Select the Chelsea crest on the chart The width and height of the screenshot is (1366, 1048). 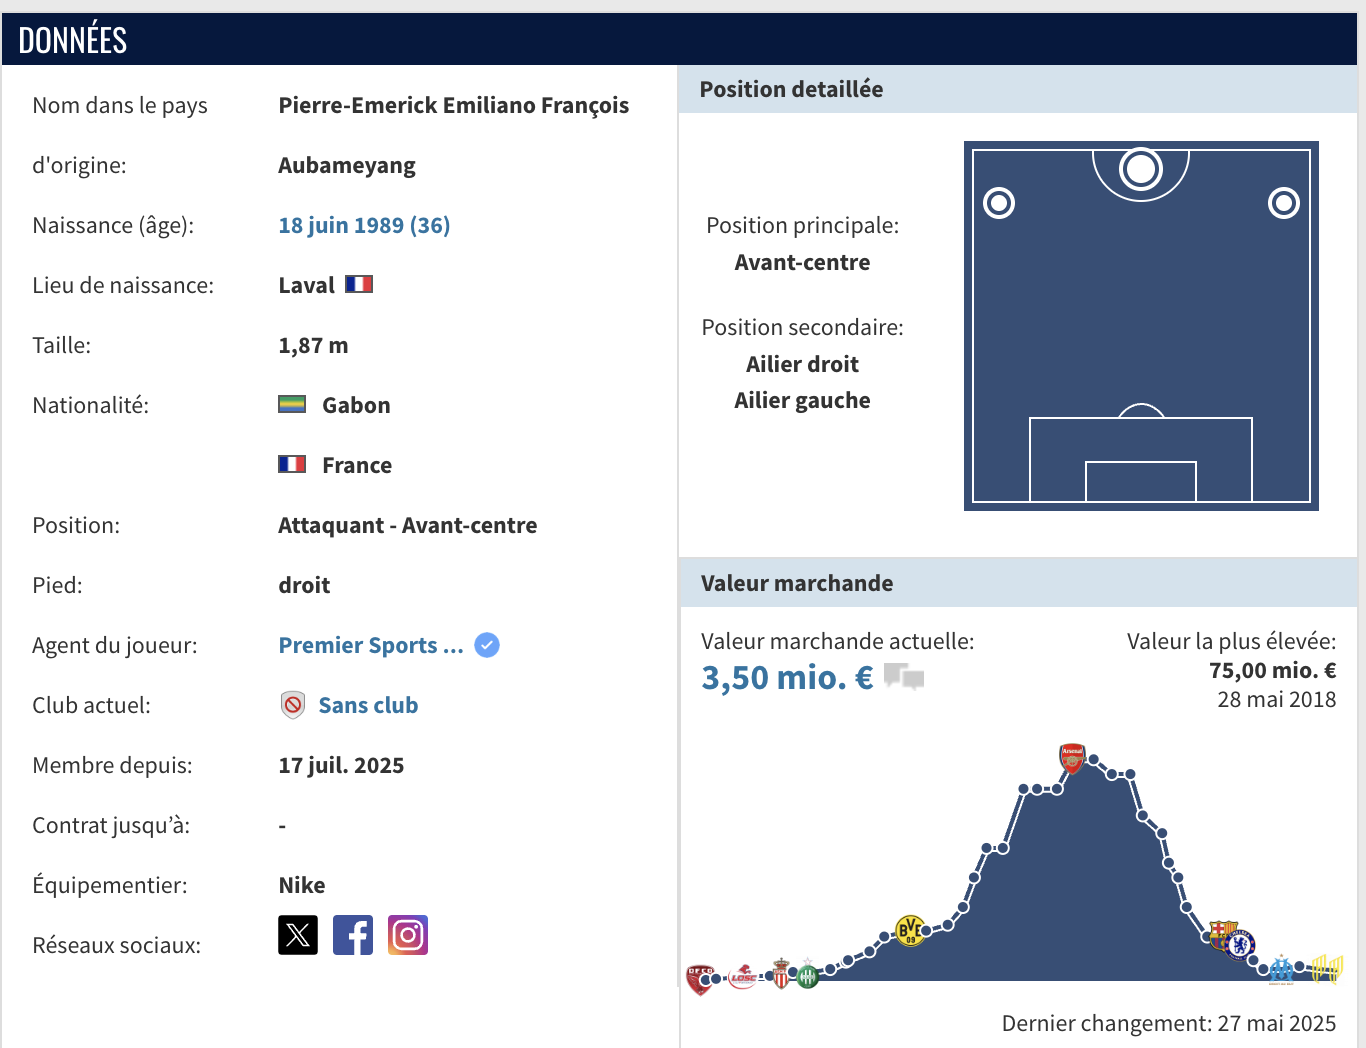(1240, 943)
